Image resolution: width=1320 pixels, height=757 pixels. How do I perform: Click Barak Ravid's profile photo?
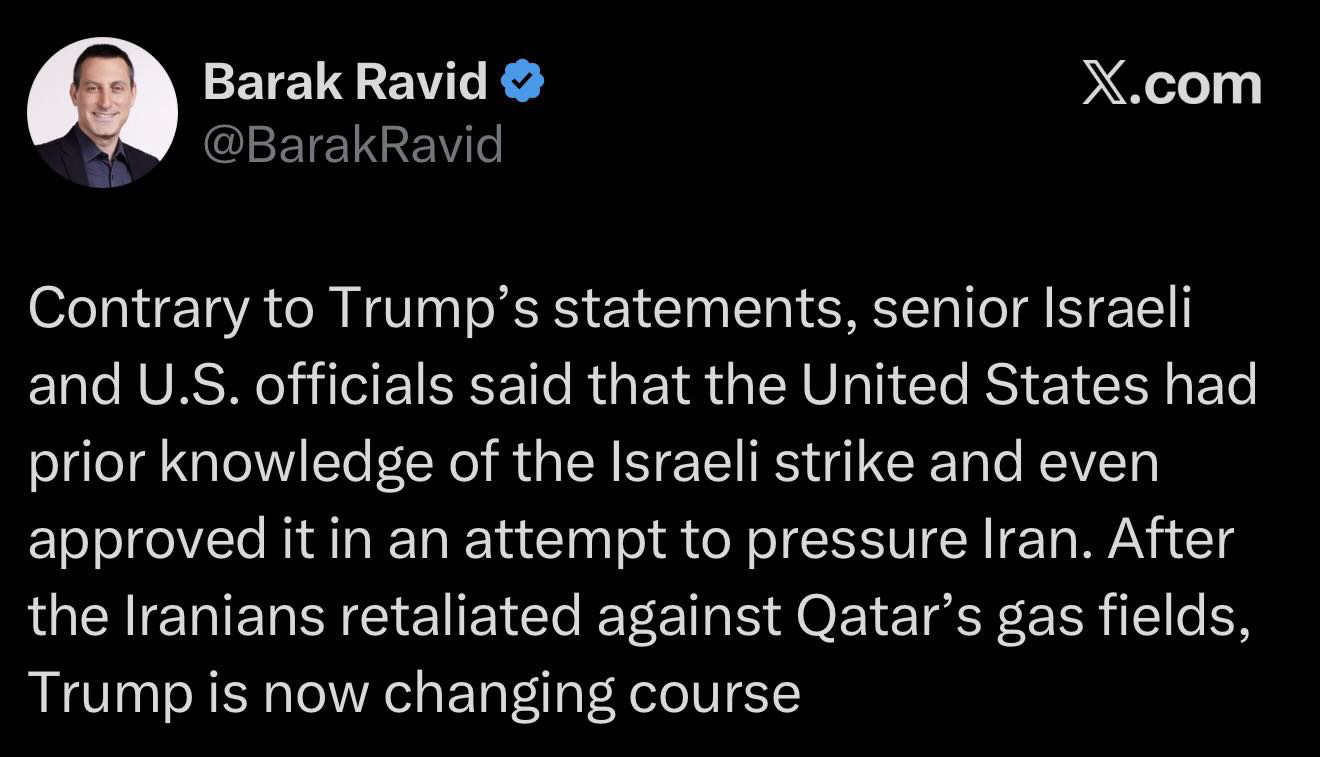coord(103,112)
